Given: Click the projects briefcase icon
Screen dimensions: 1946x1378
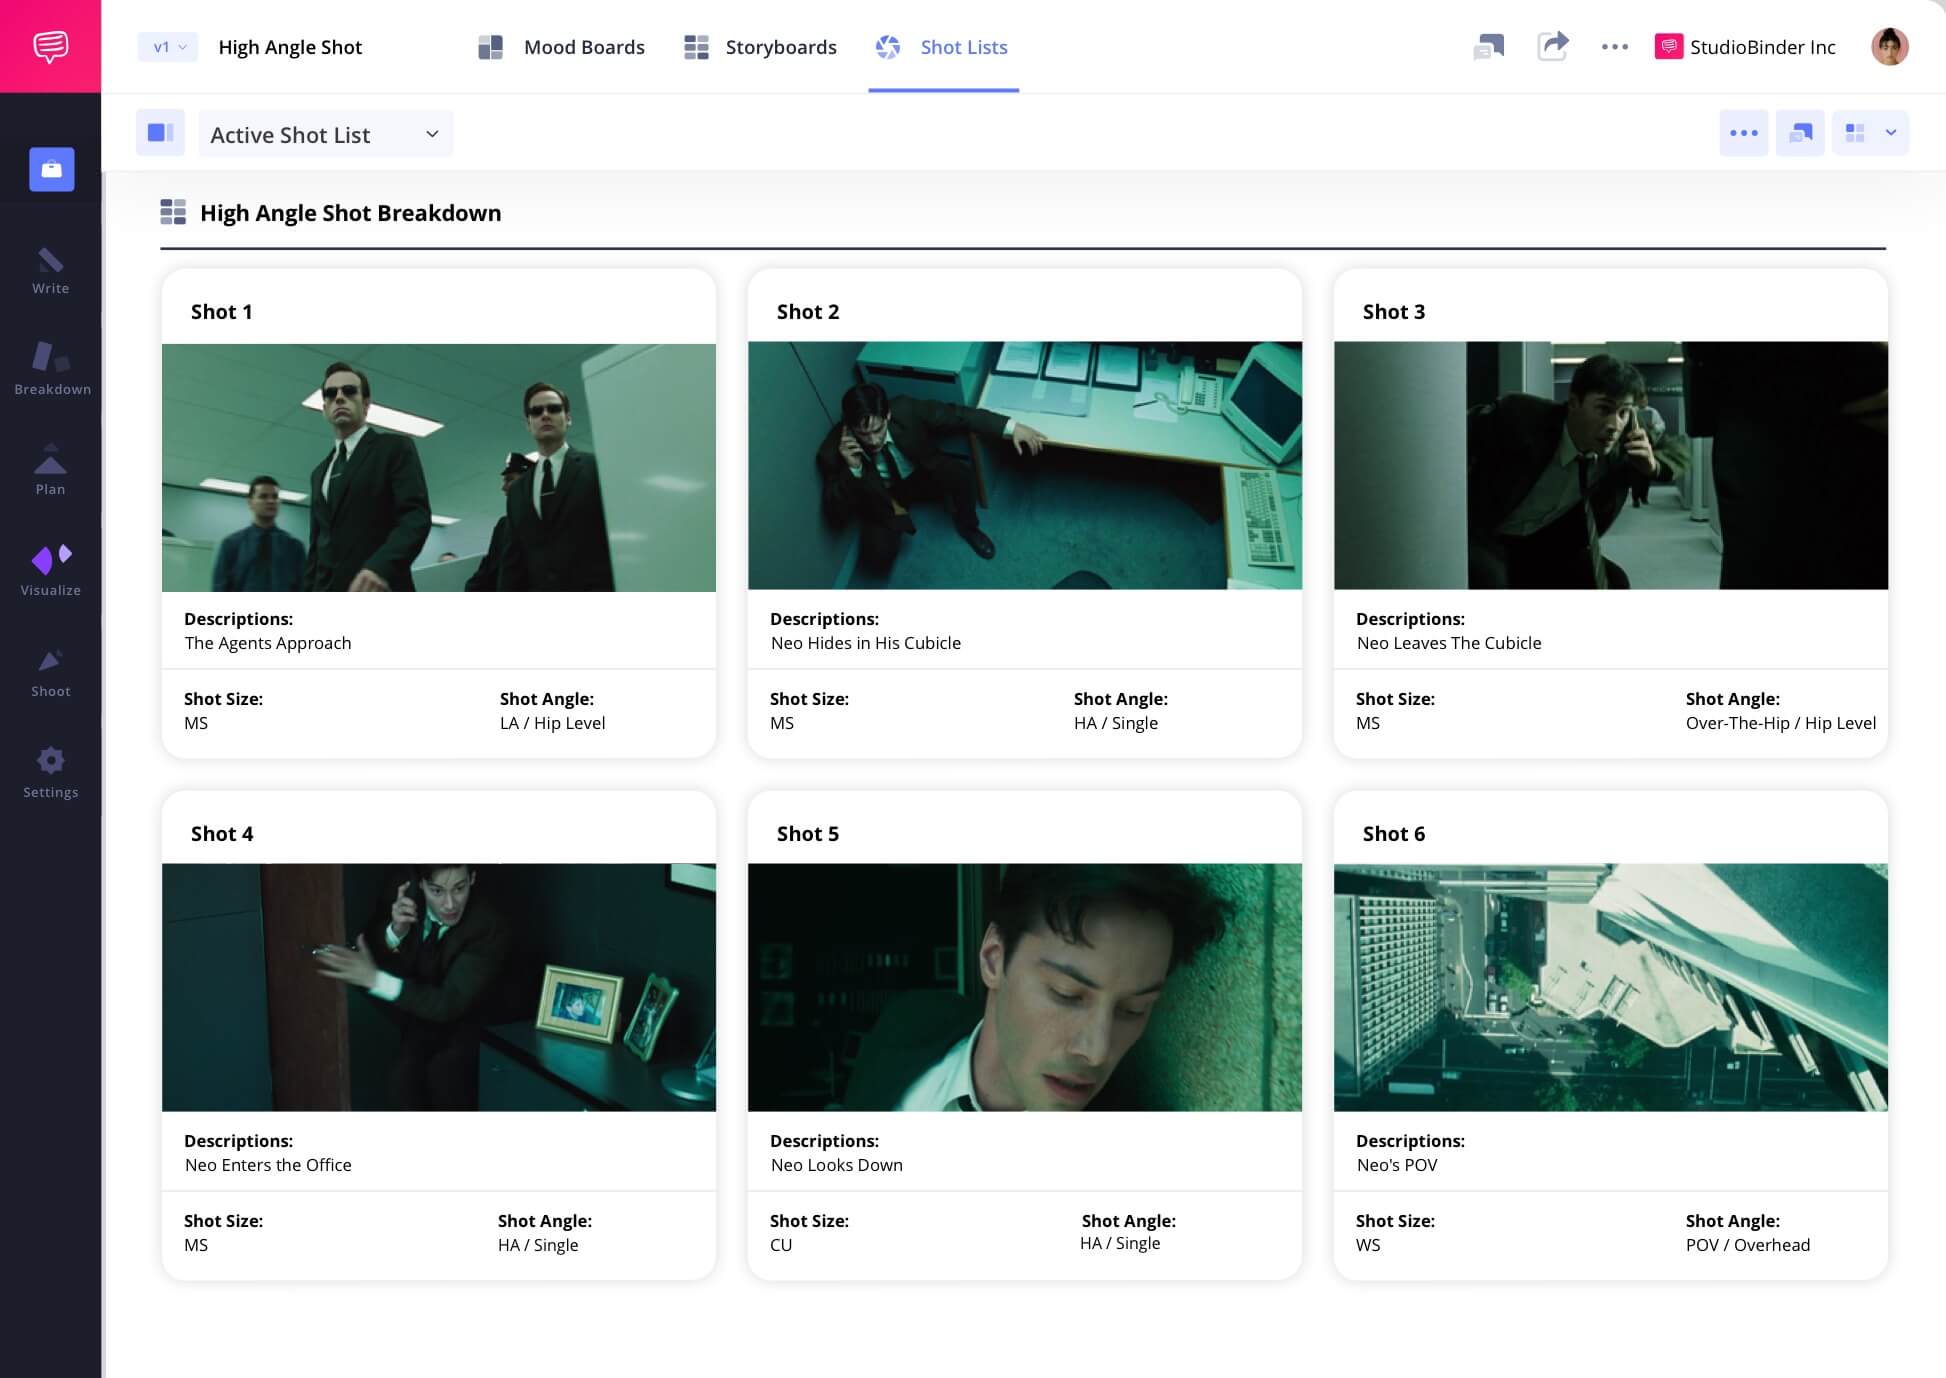Looking at the screenshot, I should click(x=52, y=169).
